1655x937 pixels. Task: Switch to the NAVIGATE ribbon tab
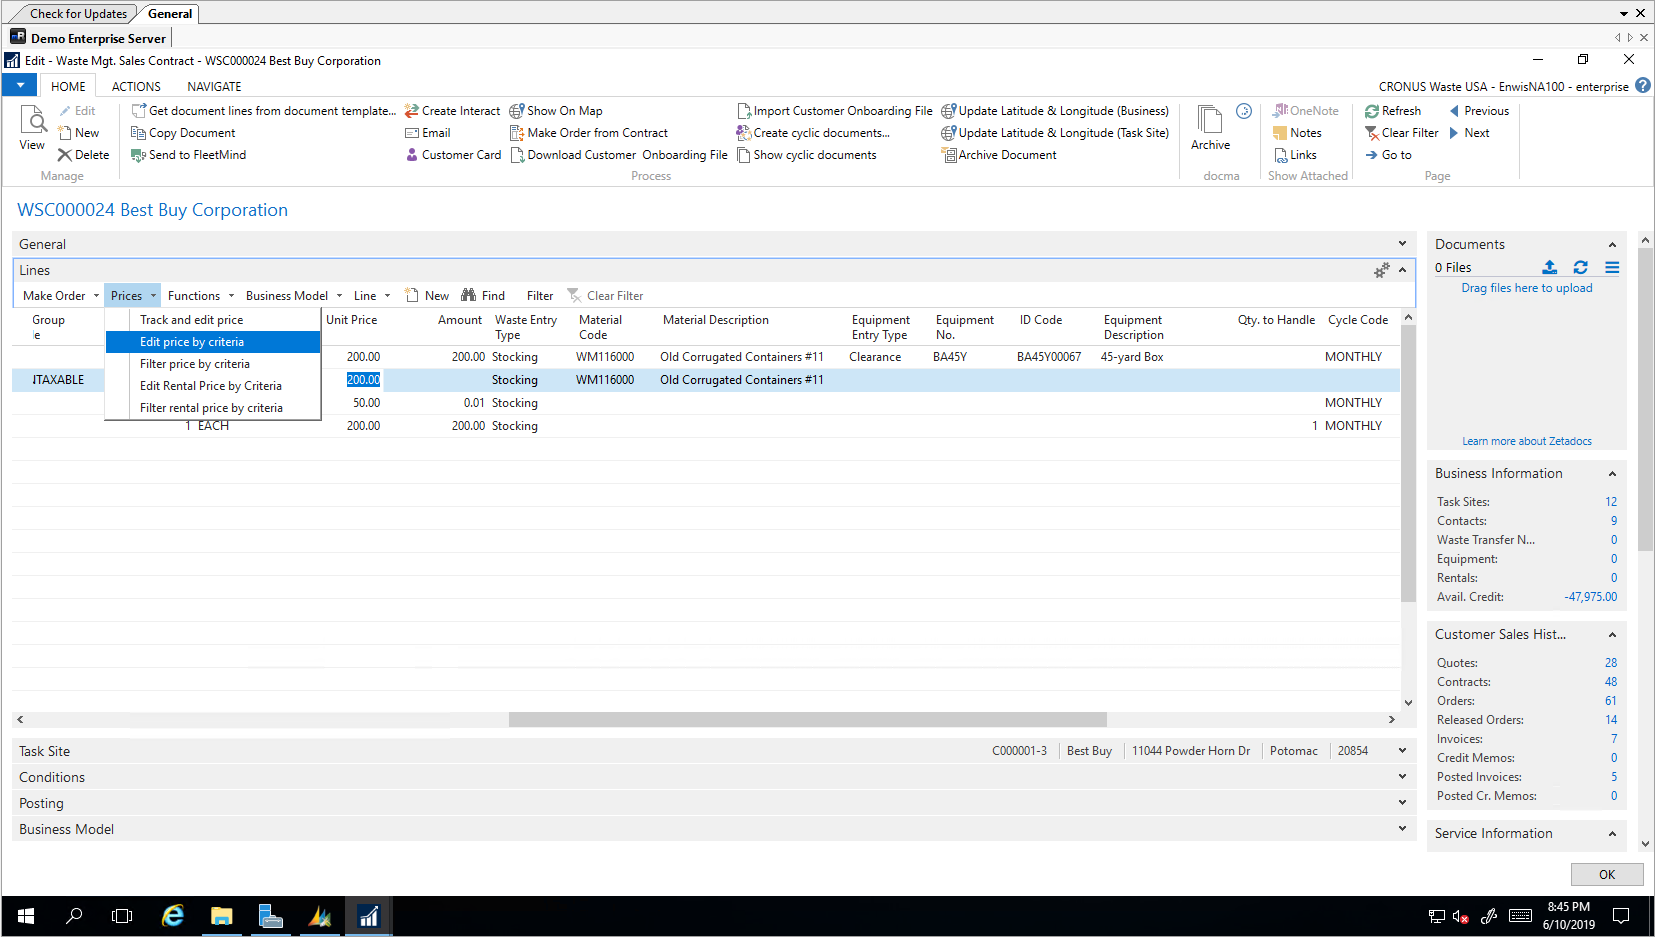point(214,87)
